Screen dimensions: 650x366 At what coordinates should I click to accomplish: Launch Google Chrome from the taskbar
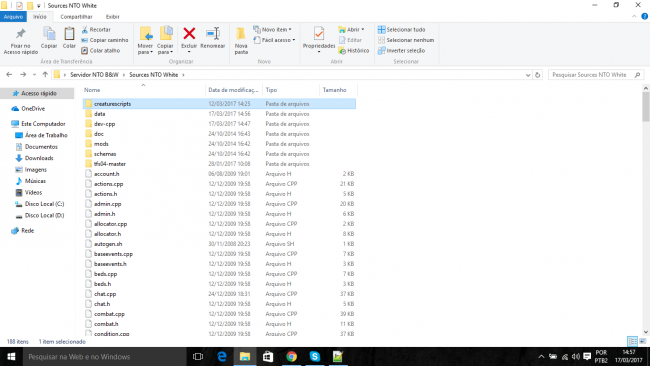(x=291, y=356)
